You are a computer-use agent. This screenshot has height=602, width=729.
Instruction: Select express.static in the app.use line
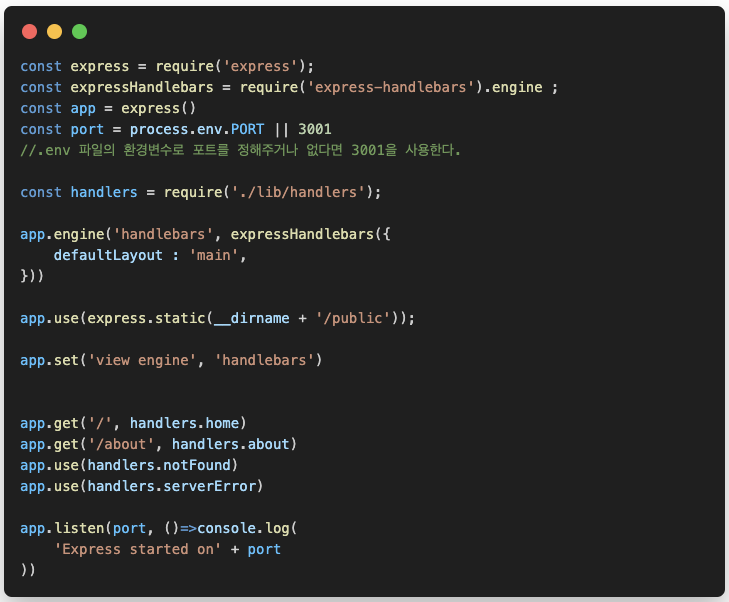(x=146, y=318)
